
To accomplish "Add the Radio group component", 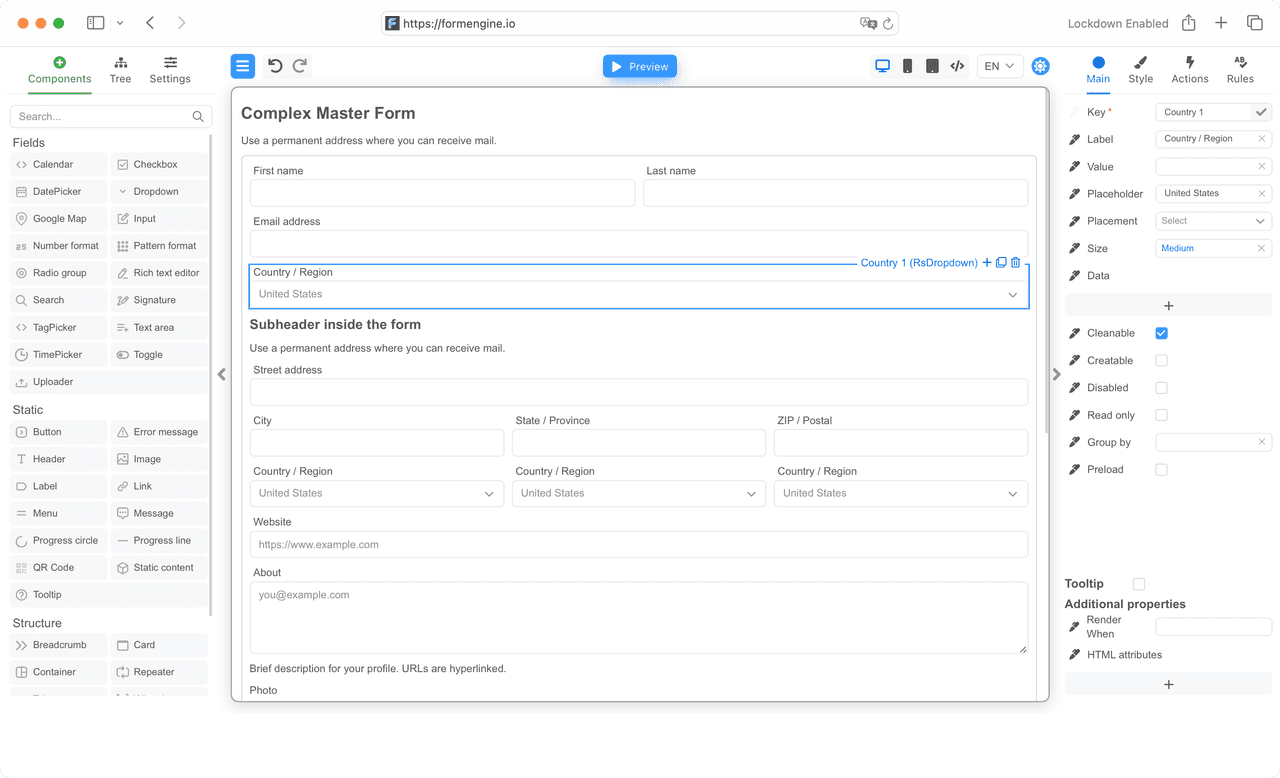I will coord(58,273).
